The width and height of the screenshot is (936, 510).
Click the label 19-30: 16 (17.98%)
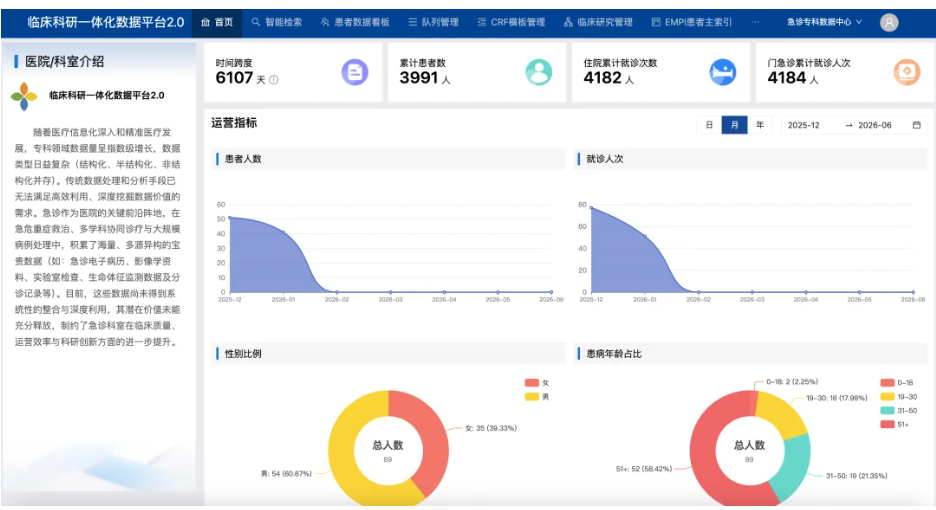(836, 398)
